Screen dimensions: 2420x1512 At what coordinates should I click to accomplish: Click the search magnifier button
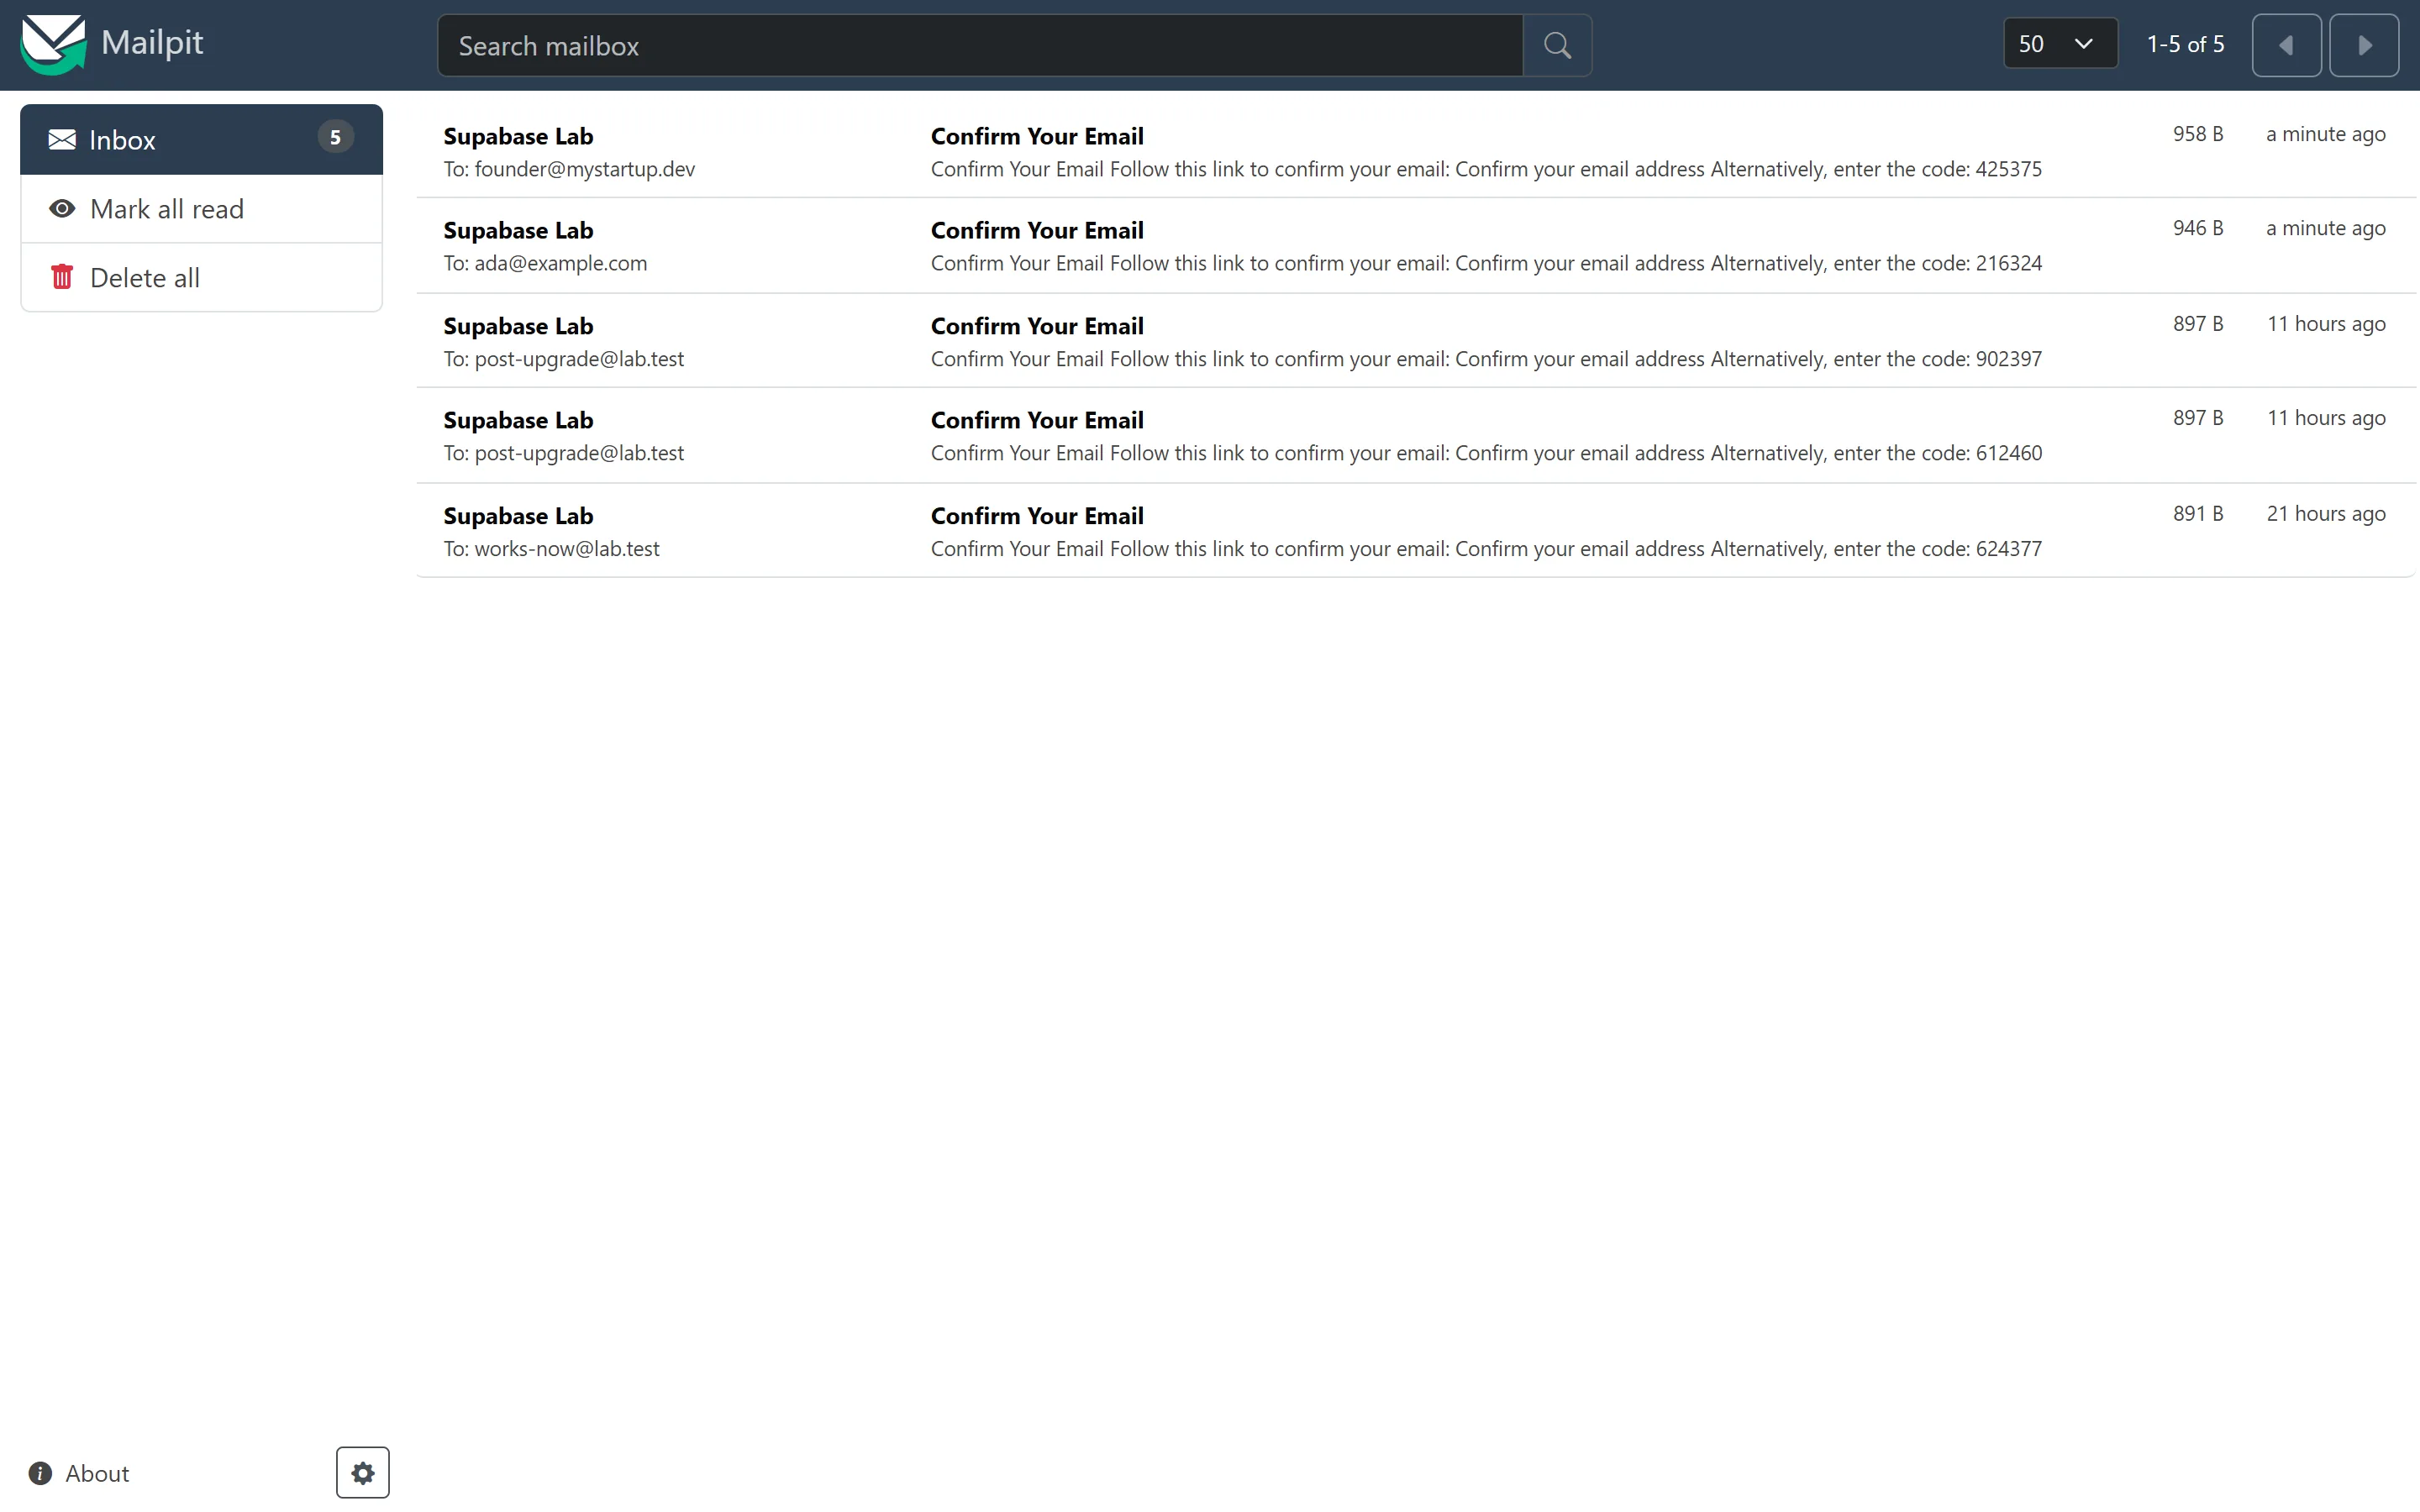pos(1557,45)
